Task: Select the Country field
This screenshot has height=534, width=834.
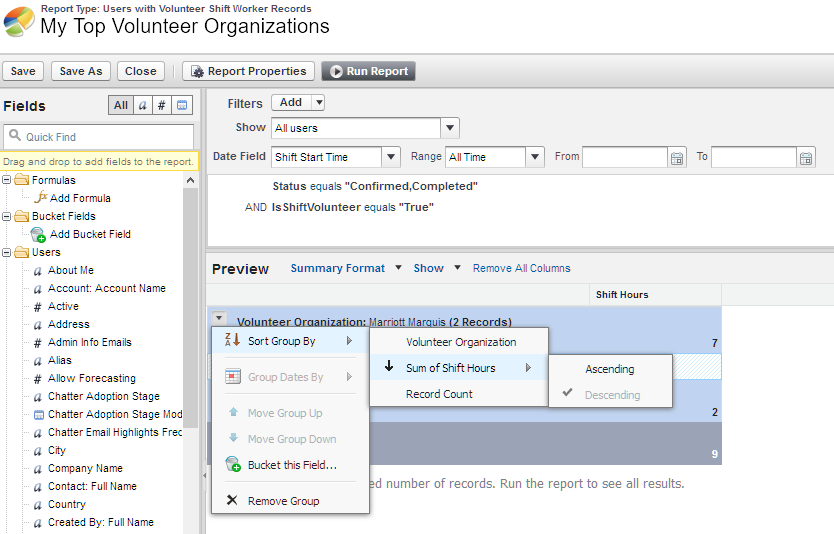Action: click(67, 505)
